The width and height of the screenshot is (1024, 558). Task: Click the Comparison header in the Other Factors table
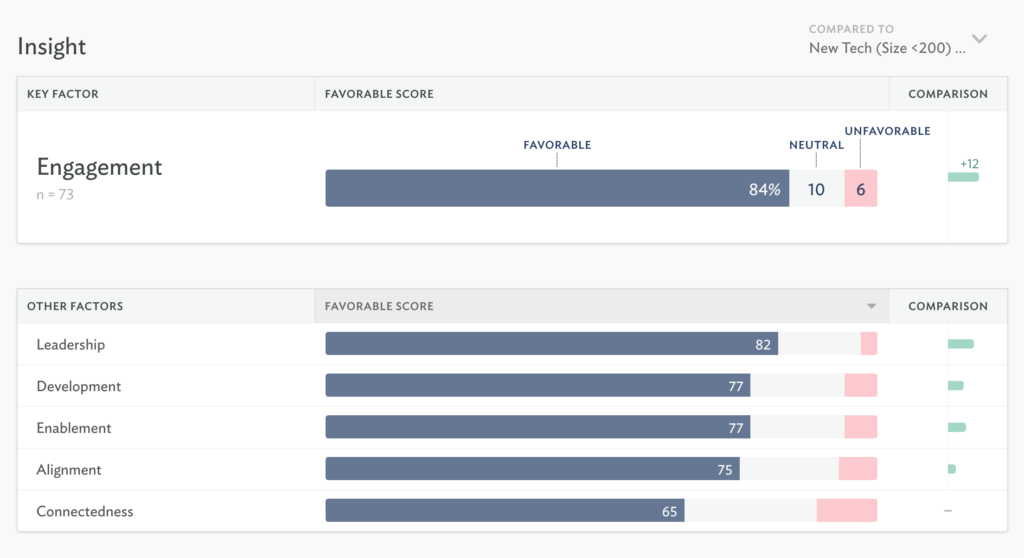pyautogui.click(x=948, y=306)
